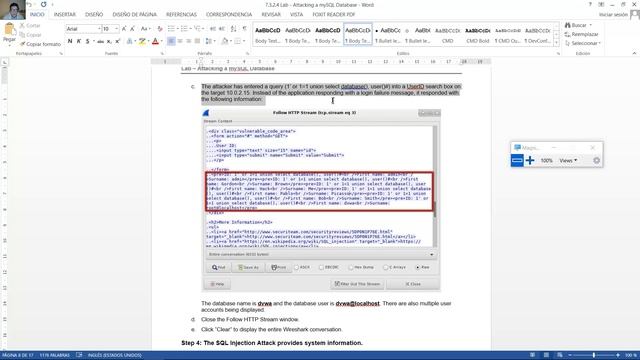The image size is (640, 360).
Task: Click the font color red A swatch
Action: [155, 41]
